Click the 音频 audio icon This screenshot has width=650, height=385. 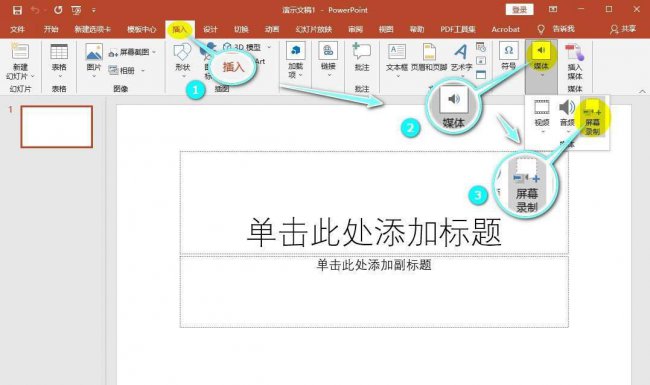tap(567, 107)
